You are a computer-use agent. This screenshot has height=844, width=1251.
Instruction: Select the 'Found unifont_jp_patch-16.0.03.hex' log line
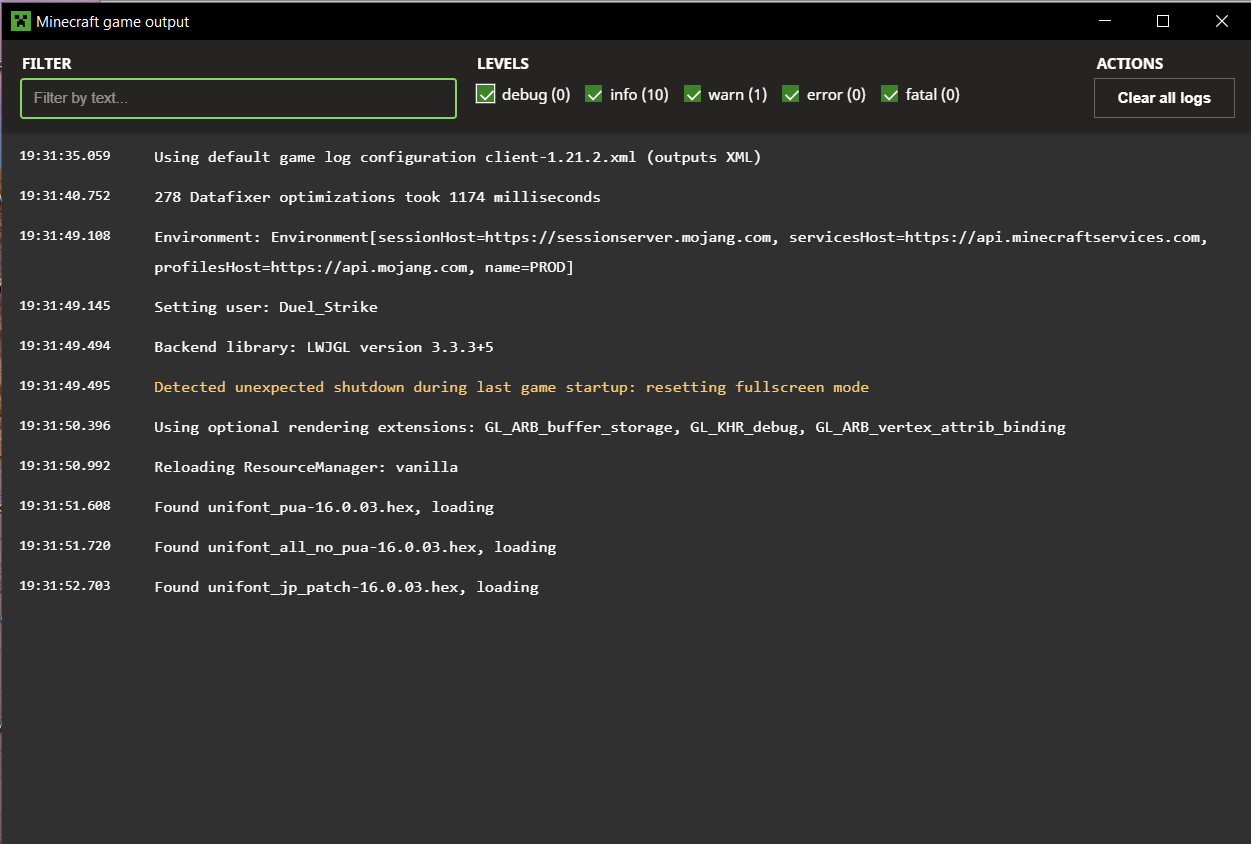point(346,587)
